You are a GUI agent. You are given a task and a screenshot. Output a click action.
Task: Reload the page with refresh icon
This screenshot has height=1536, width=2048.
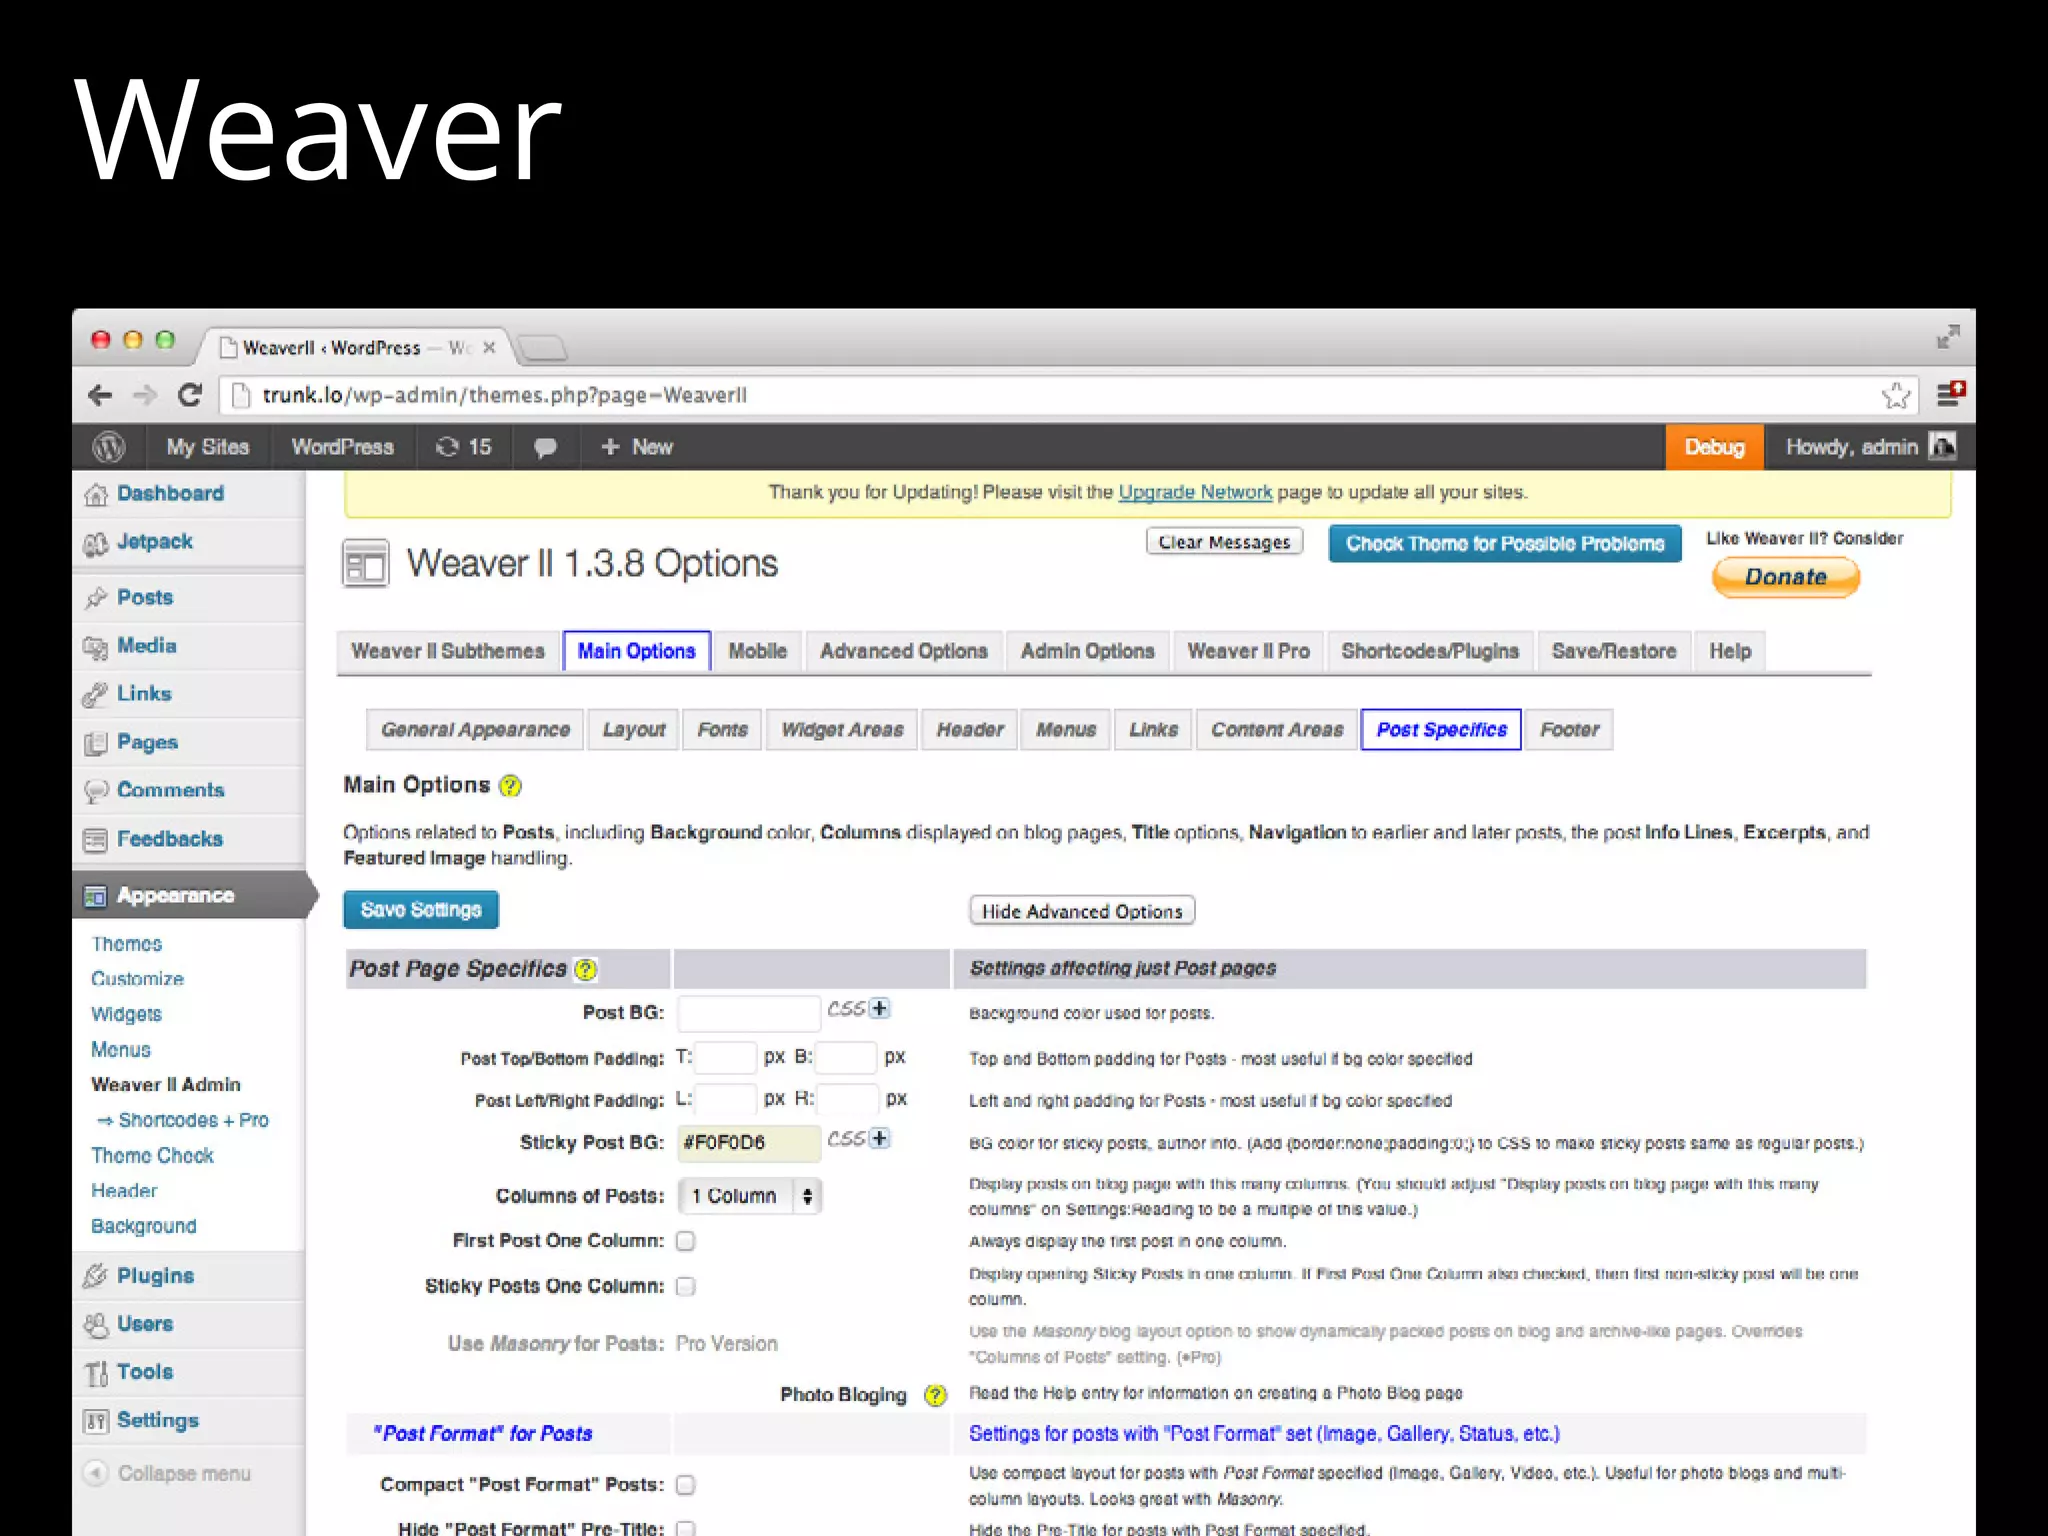[190, 395]
